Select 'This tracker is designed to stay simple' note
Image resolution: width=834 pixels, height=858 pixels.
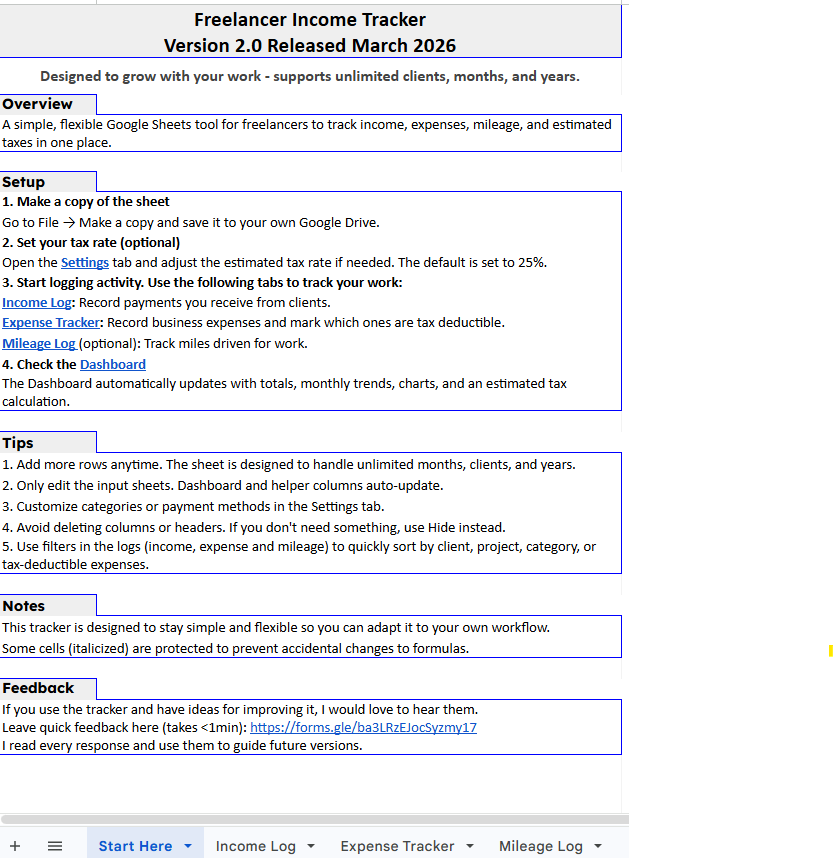point(310,628)
